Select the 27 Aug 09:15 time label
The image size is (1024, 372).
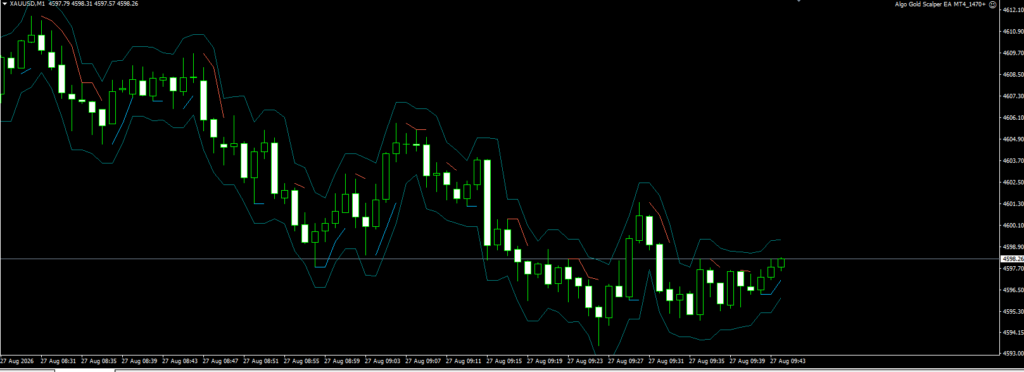pyautogui.click(x=505, y=360)
